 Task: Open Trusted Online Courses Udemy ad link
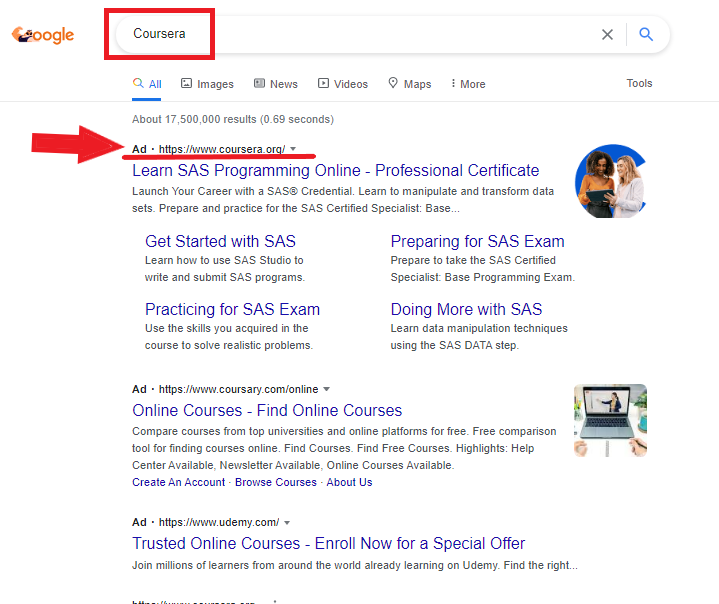[328, 543]
